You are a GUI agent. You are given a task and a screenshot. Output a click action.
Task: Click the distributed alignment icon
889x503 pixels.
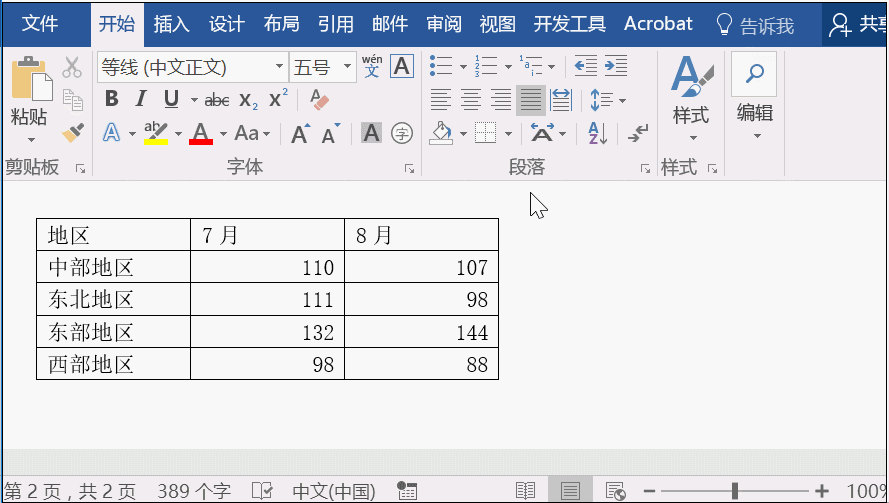tap(561, 100)
